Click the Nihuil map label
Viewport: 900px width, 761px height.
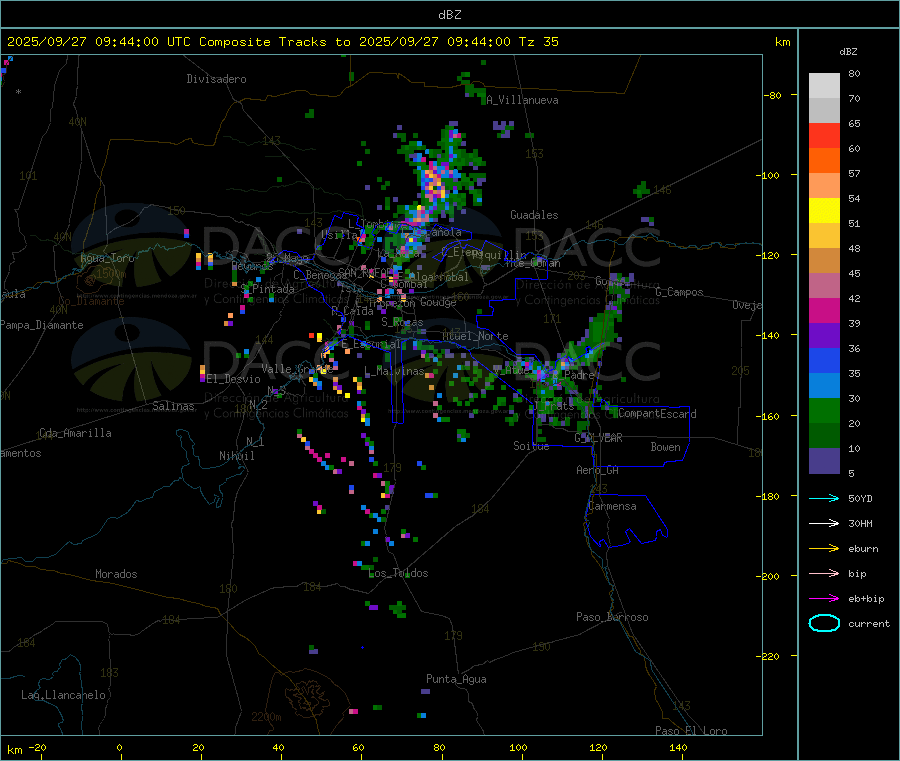point(236,456)
